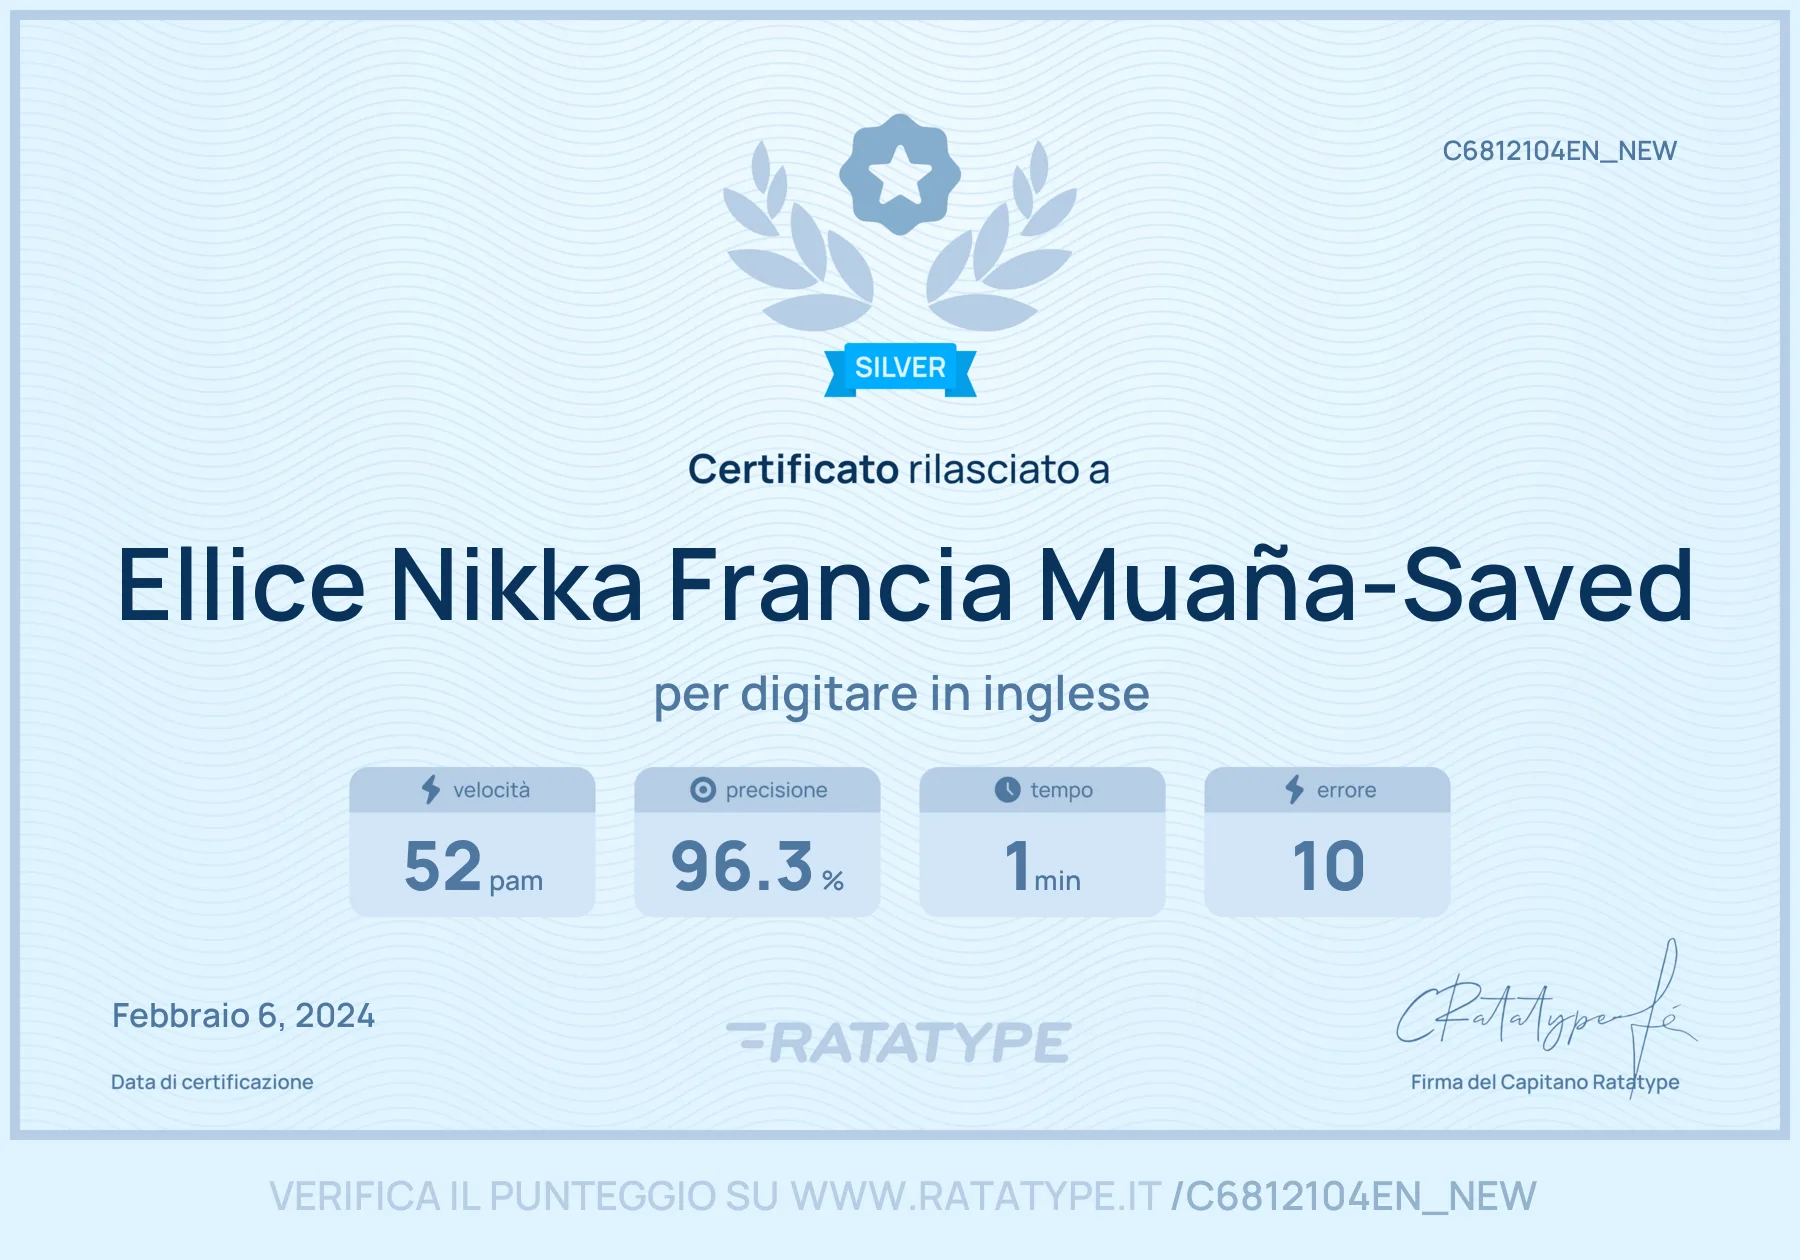Select the 1 min time card

click(1042, 842)
